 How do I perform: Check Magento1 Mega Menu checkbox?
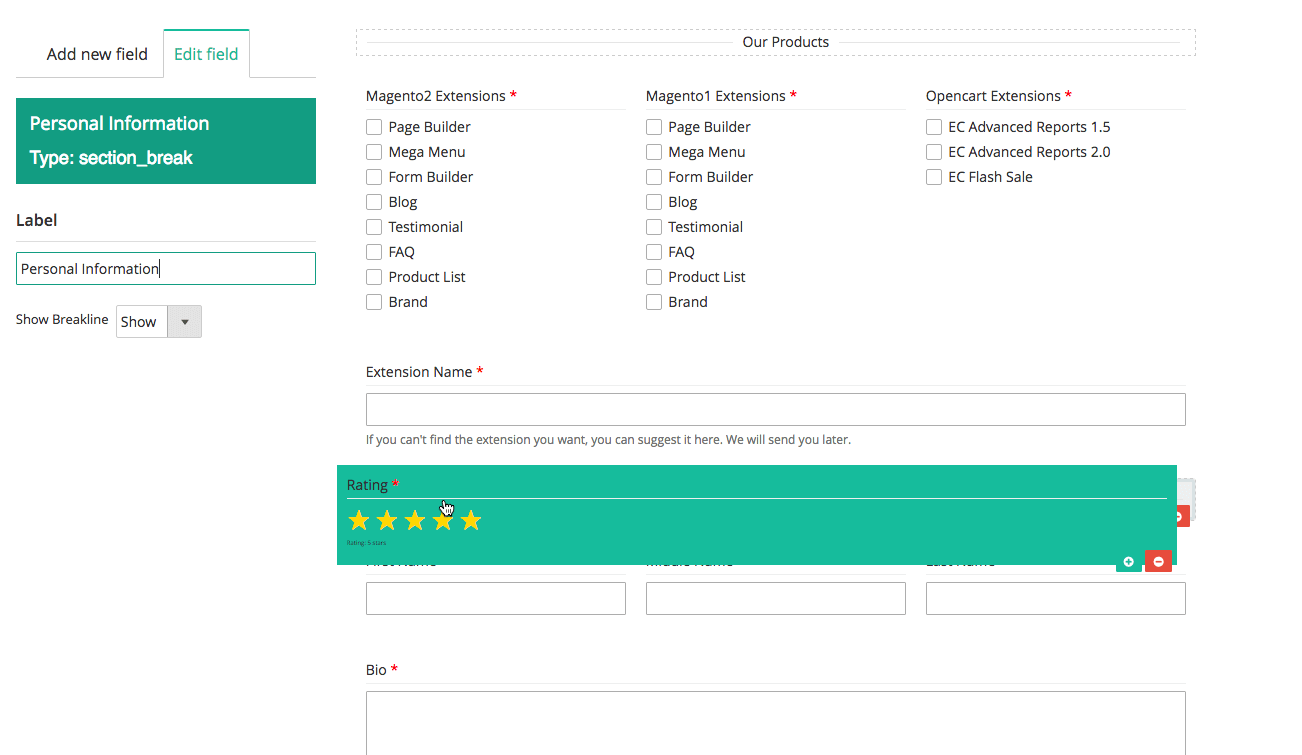coord(654,152)
